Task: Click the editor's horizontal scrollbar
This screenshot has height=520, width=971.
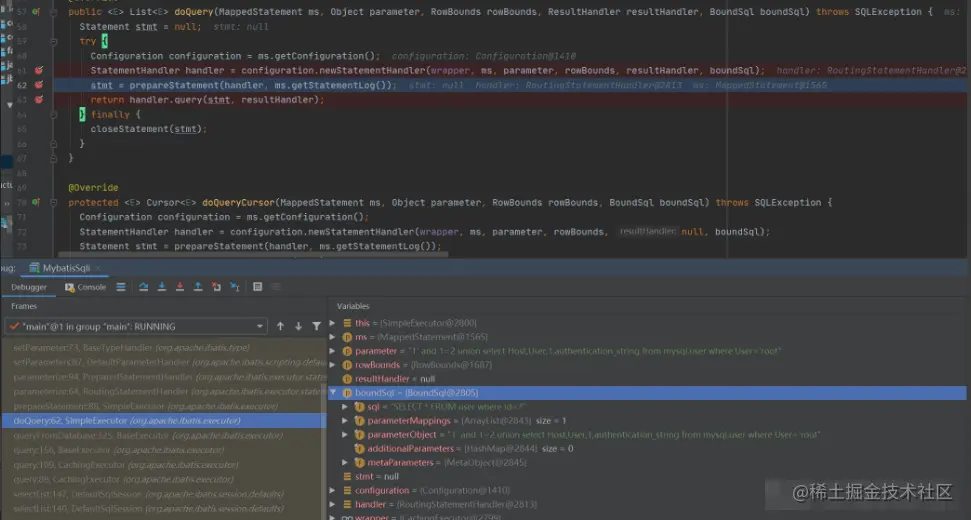Action: (x=253, y=254)
